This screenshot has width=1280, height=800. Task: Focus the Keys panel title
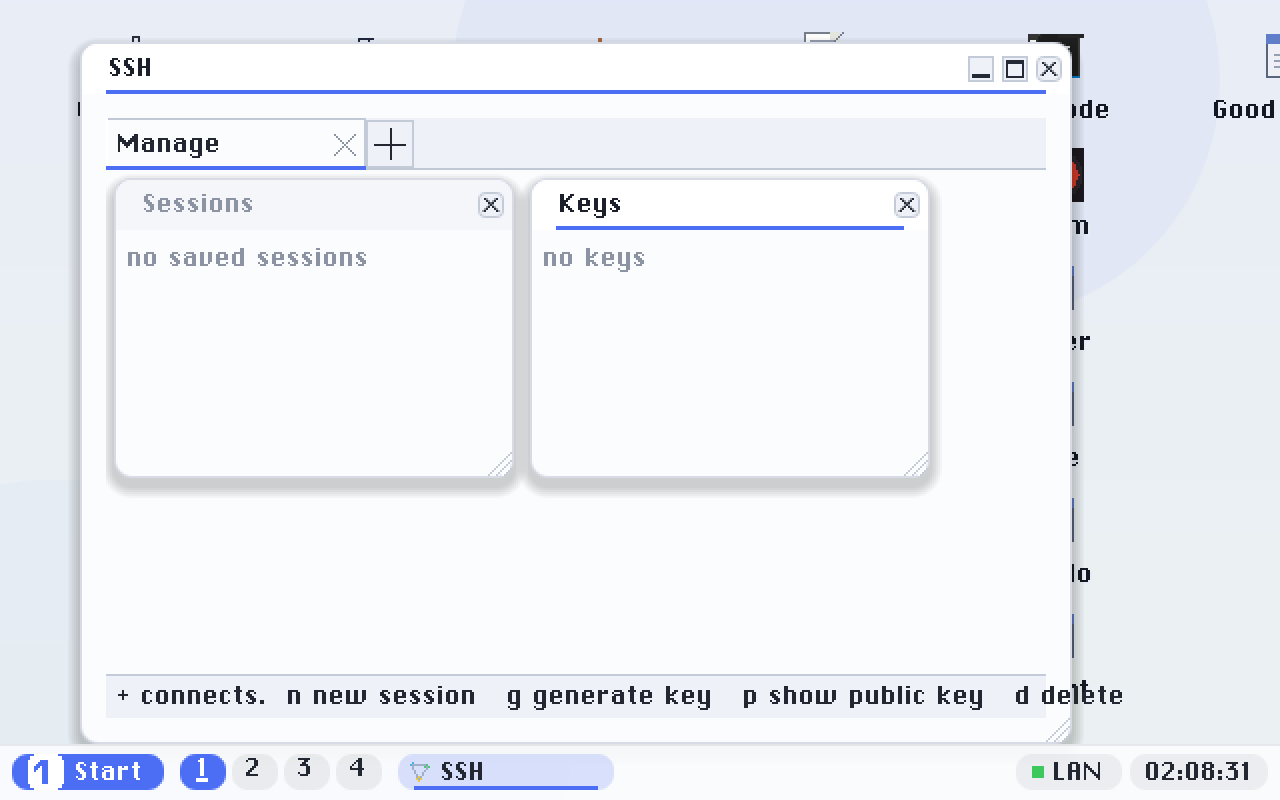pos(590,204)
